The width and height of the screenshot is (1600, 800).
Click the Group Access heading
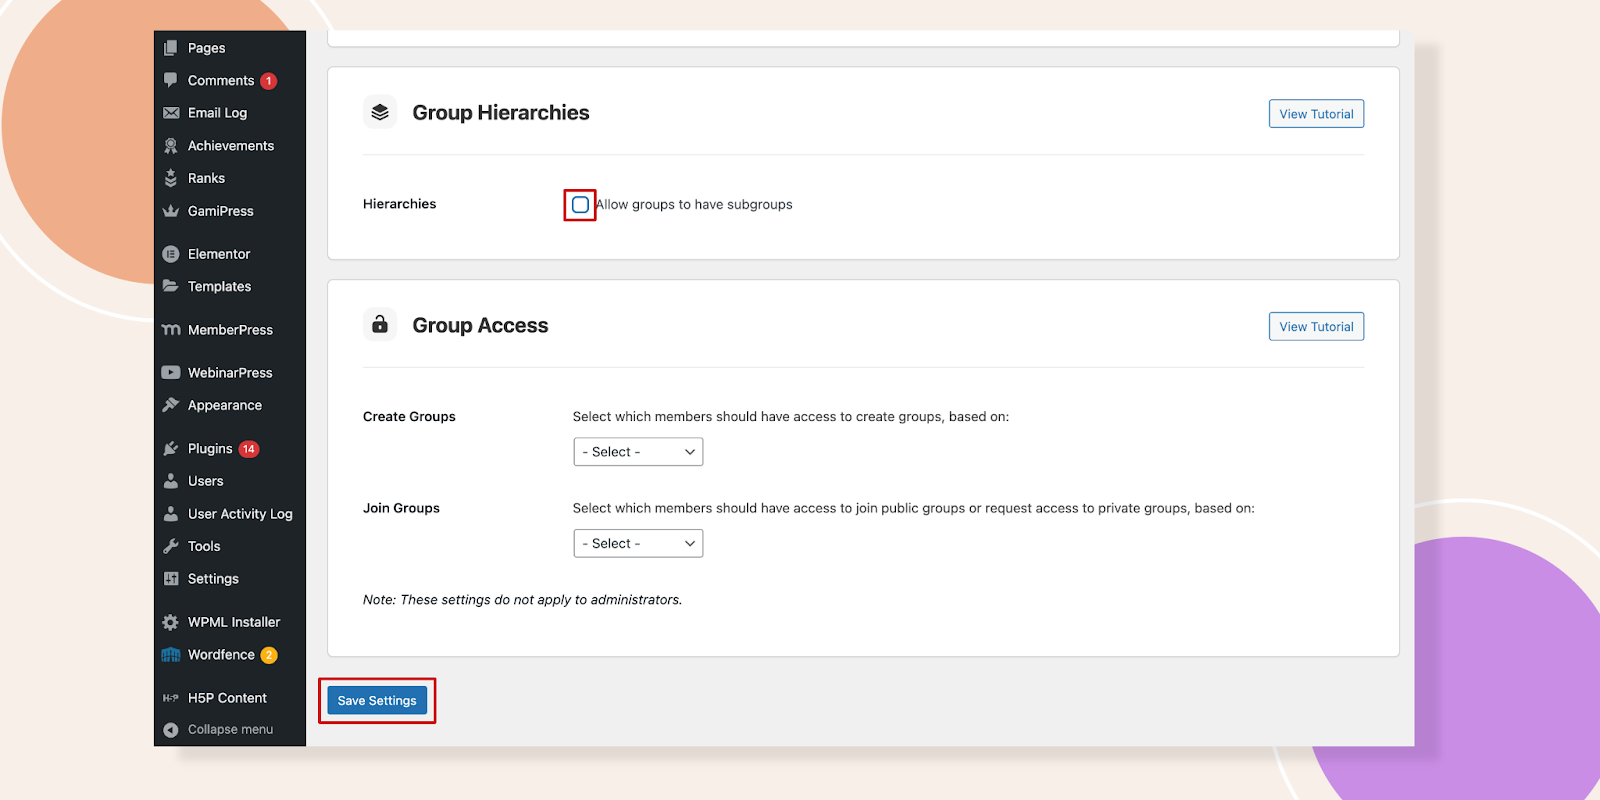480,325
